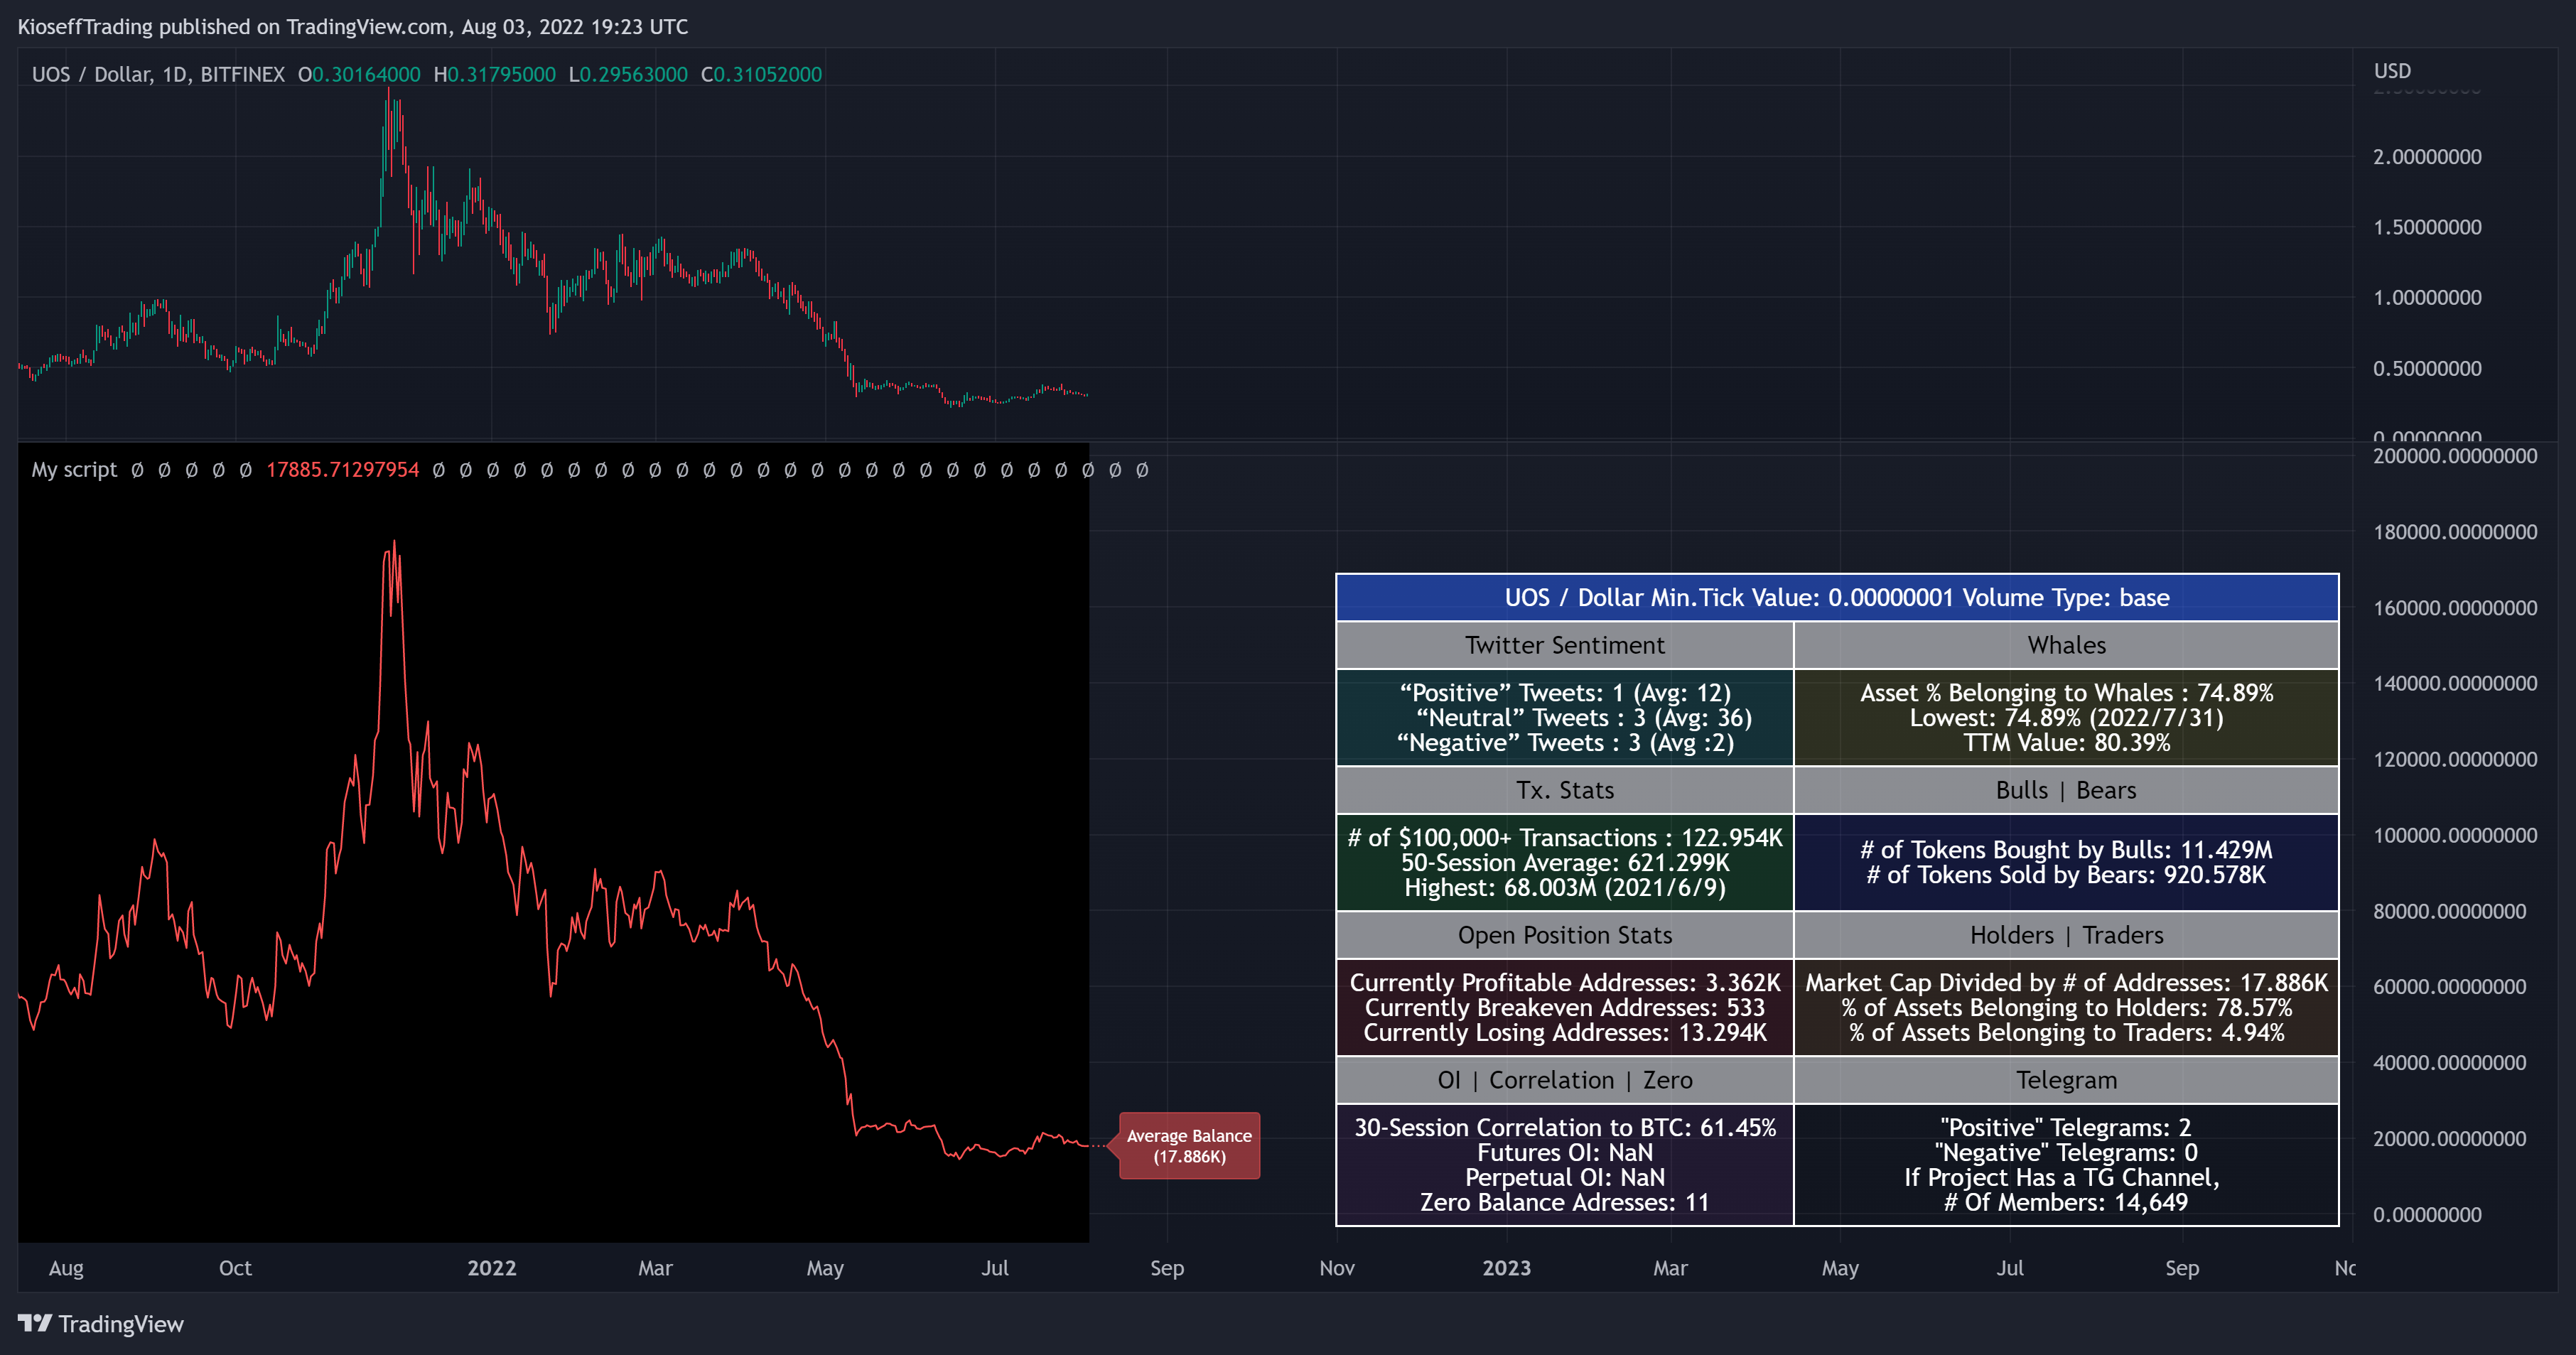
Task: Click the 'Tx. Stats' header cell
Action: click(1565, 791)
